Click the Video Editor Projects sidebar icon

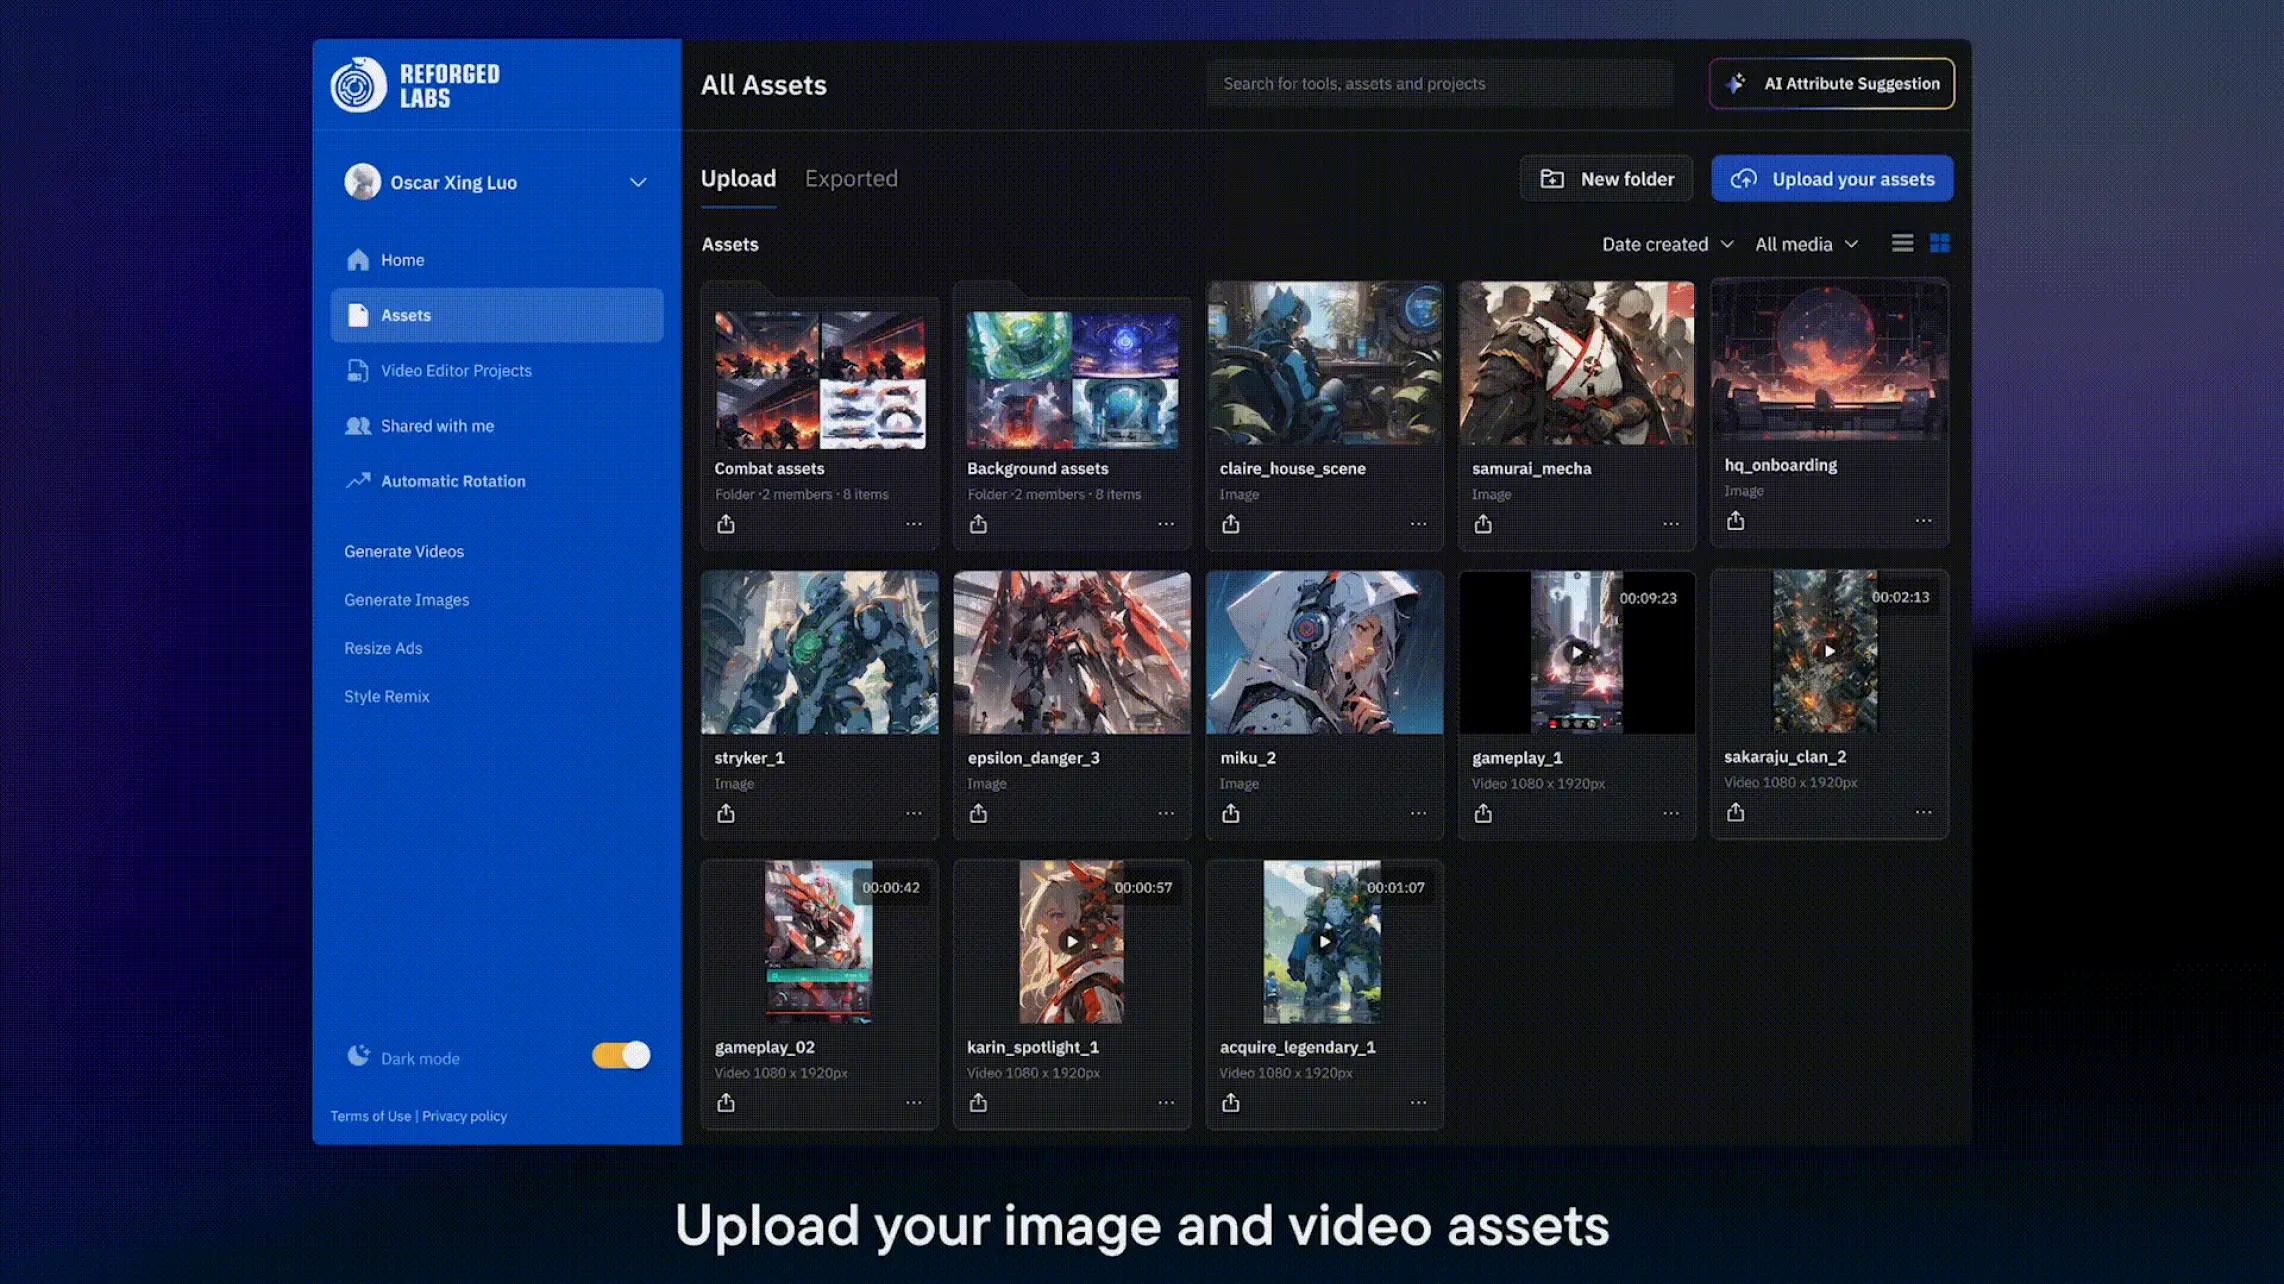[358, 372]
